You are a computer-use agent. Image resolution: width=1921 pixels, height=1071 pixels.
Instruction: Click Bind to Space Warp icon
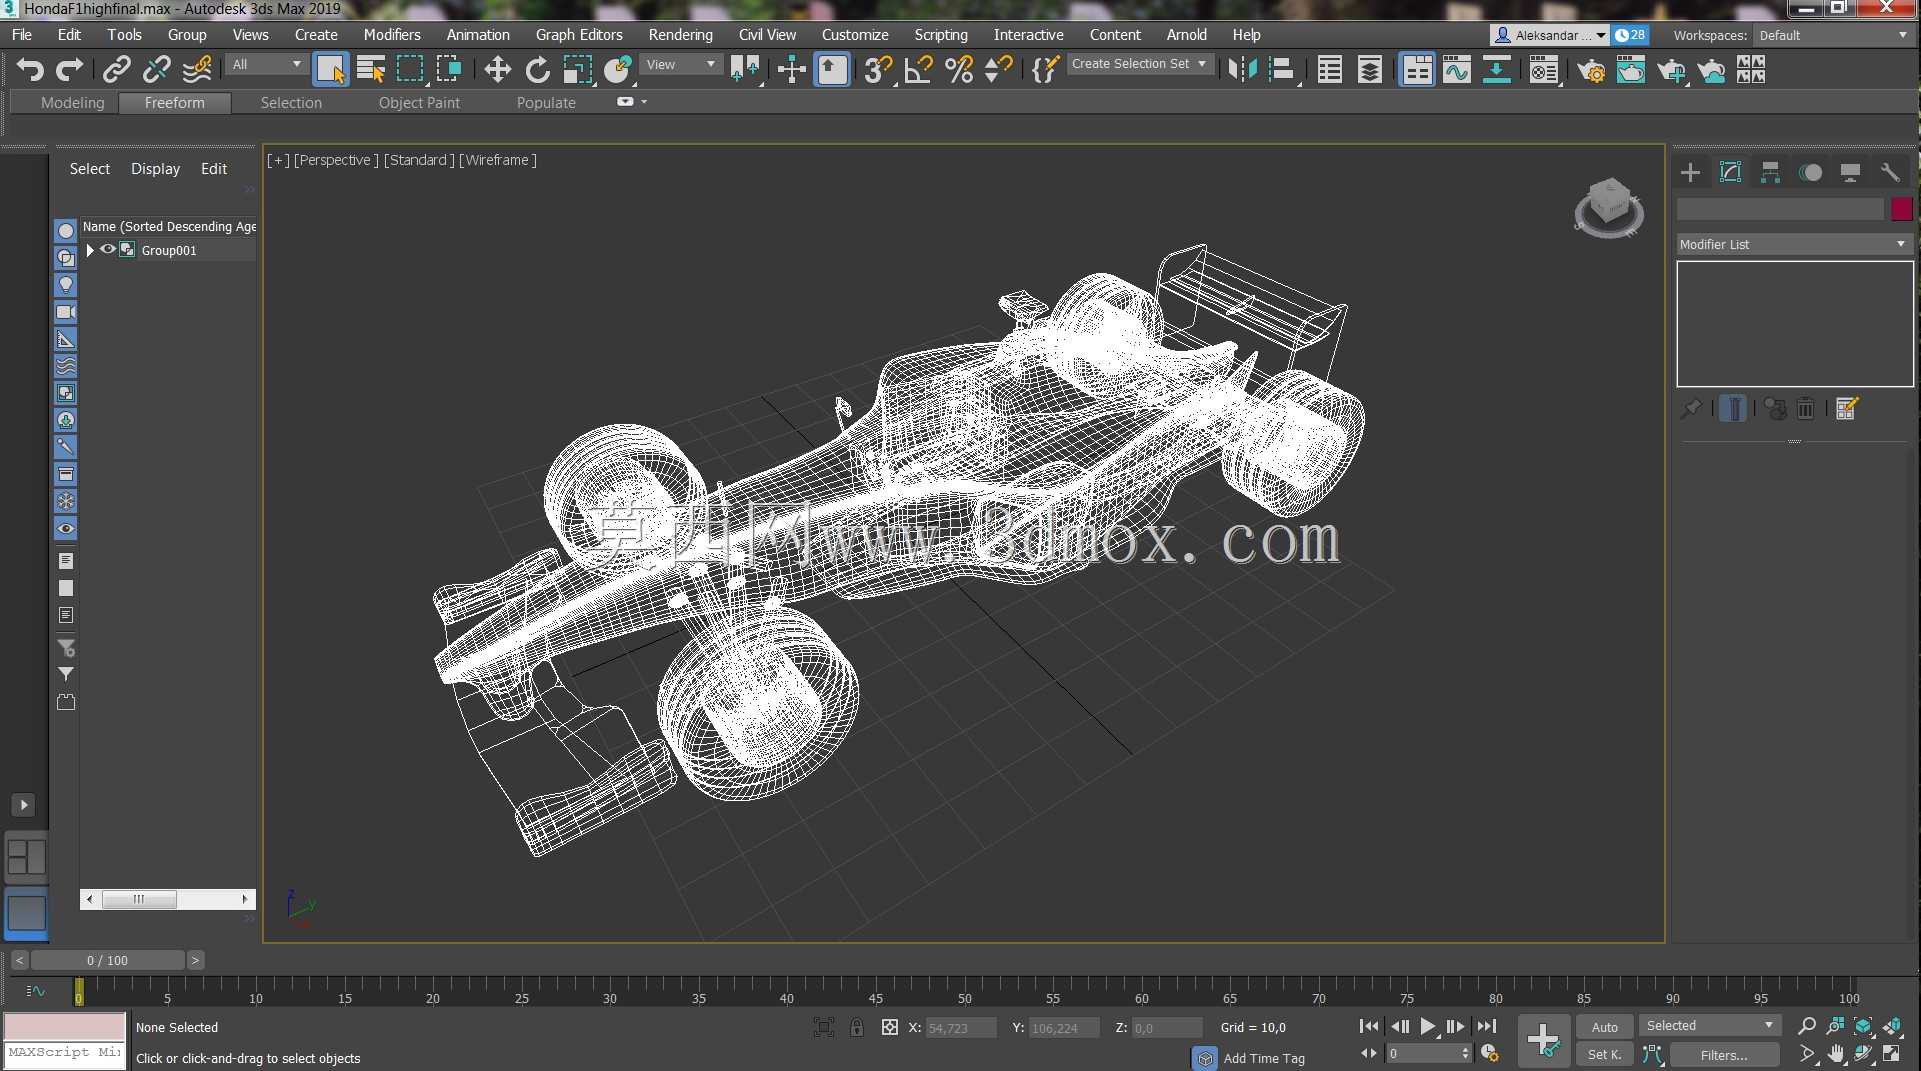(x=198, y=70)
